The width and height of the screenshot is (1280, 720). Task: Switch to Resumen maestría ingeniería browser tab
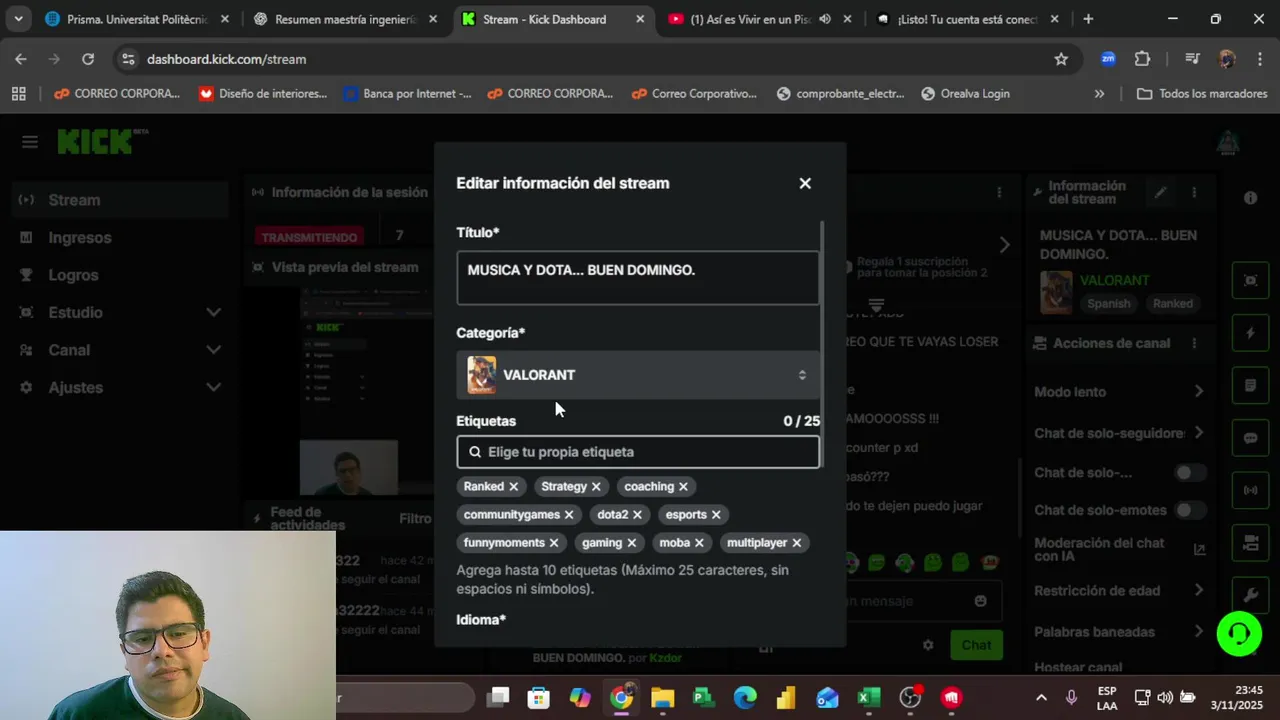[x=344, y=19]
